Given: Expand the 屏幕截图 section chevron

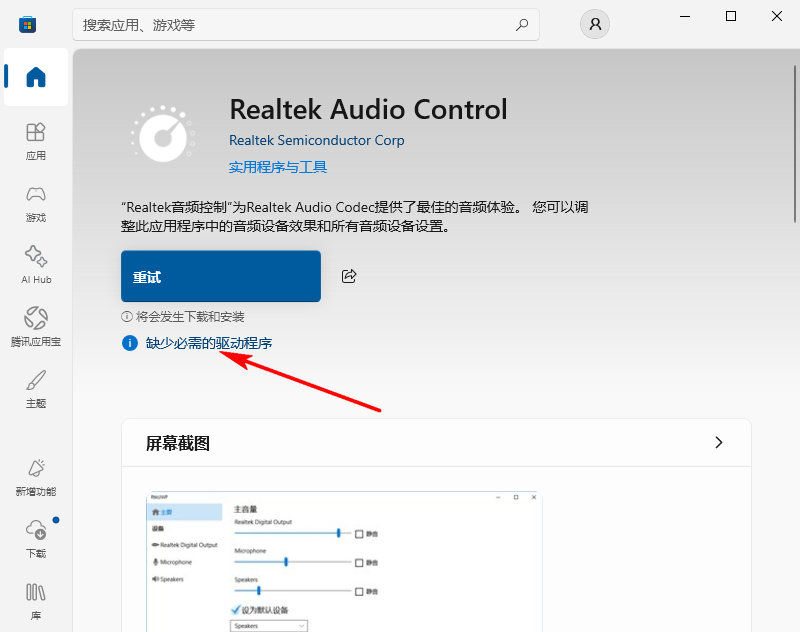Looking at the screenshot, I should click(718, 442).
